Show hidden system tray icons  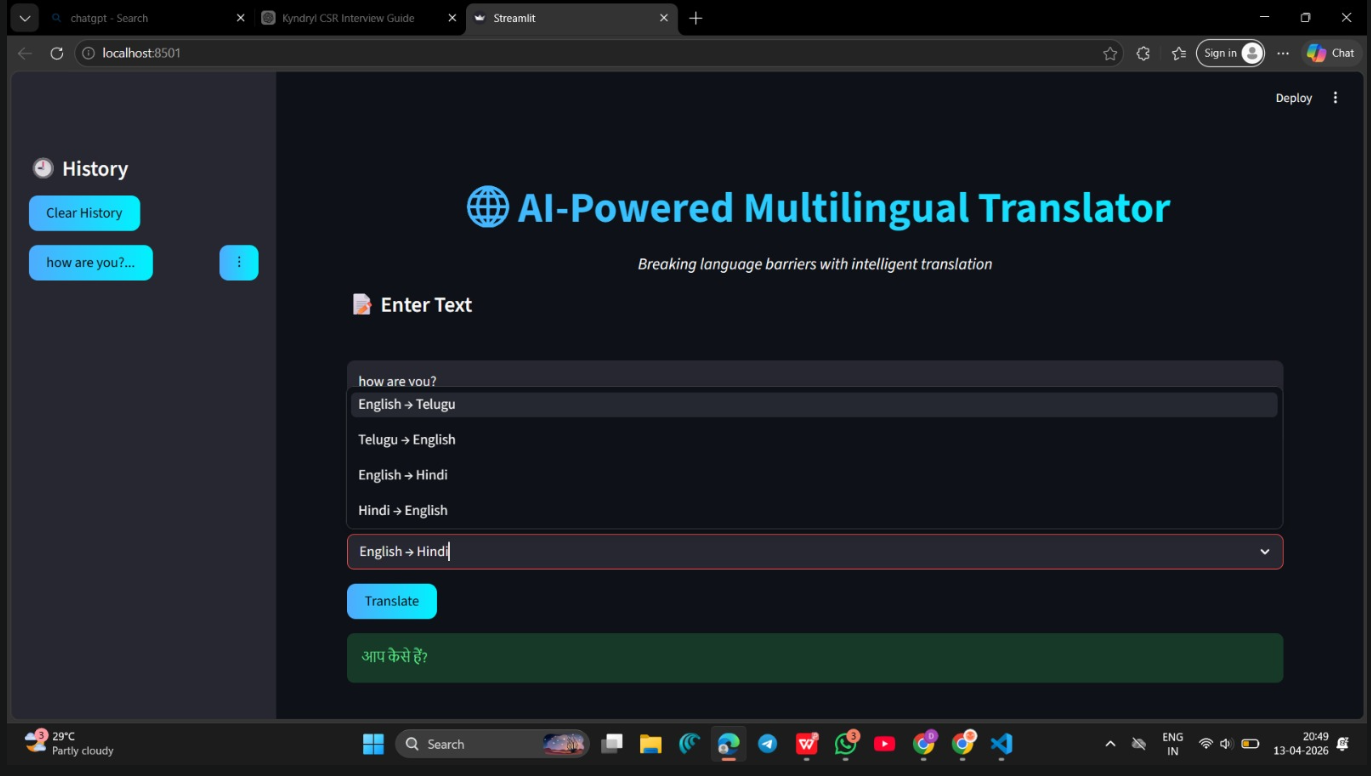1110,744
